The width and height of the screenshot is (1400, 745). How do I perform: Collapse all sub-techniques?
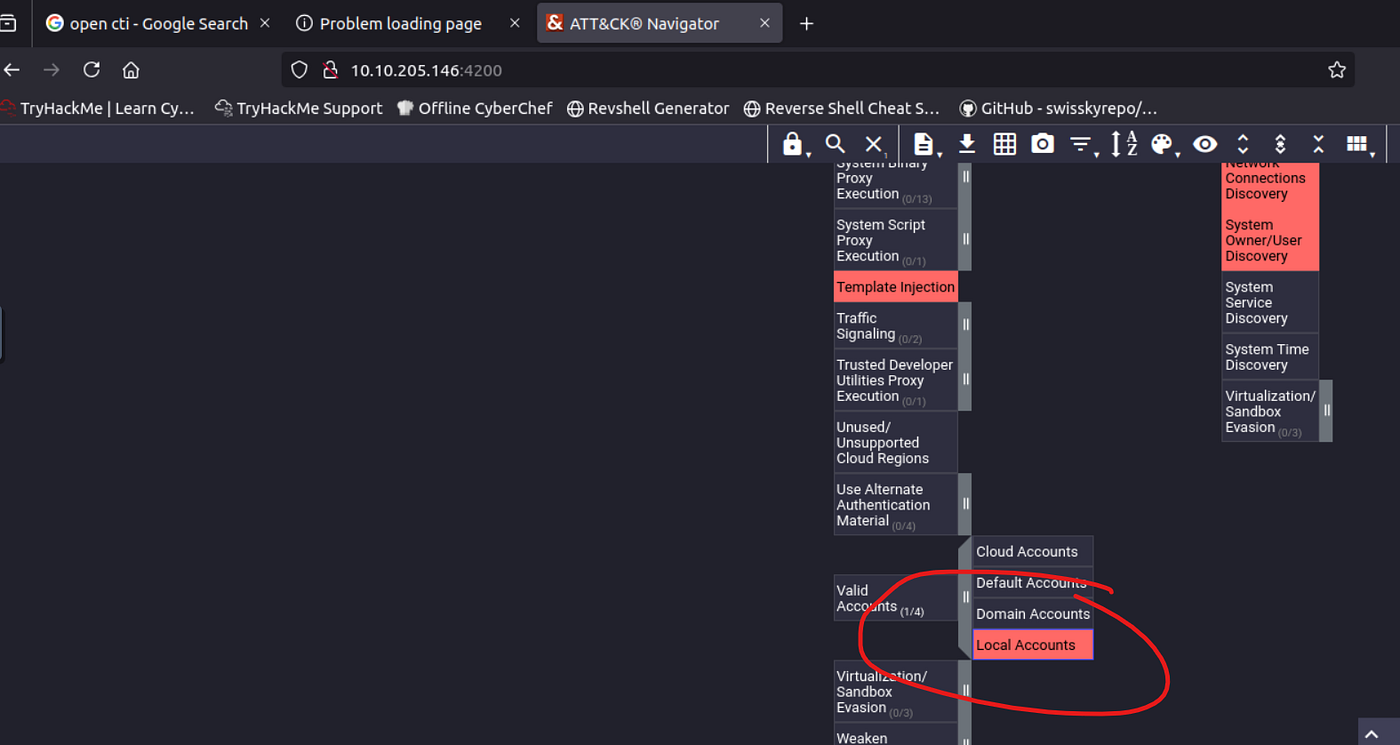tap(1318, 145)
